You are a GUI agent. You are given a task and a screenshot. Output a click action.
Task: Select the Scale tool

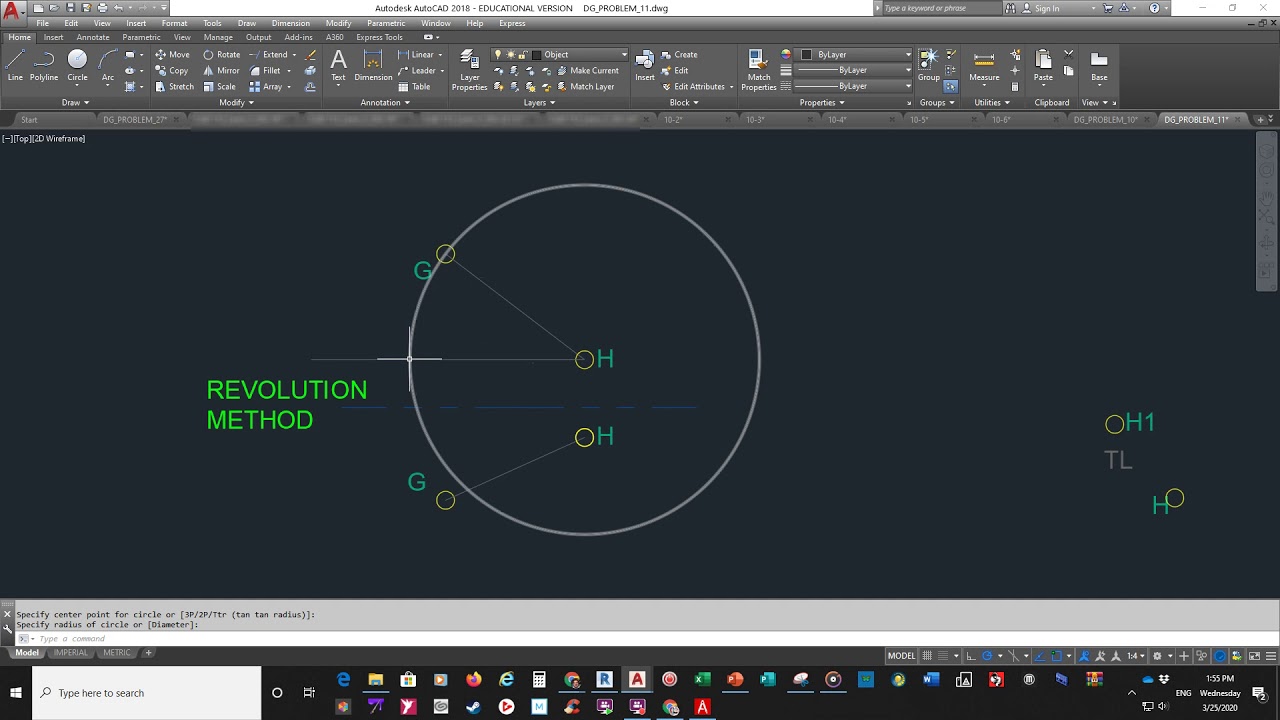[219, 87]
